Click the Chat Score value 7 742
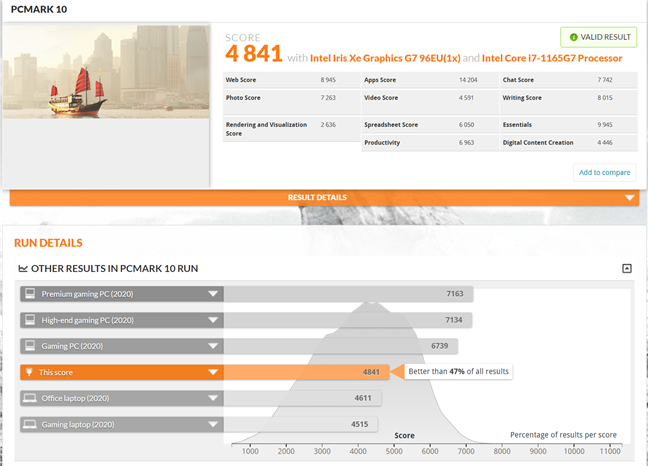Screen dimensions: 648x466 click(605, 80)
